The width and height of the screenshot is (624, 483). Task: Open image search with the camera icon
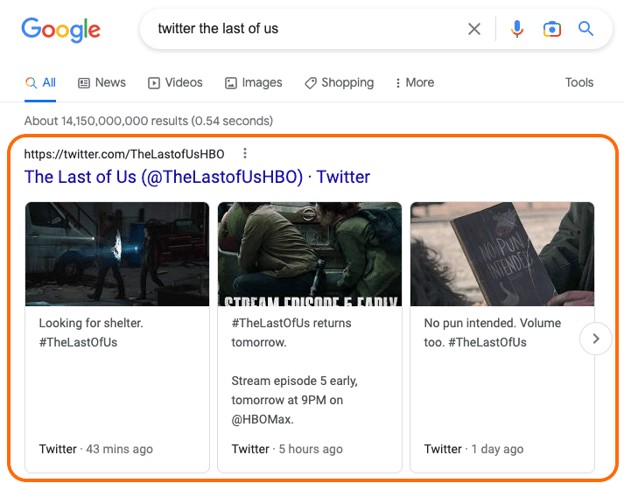click(x=552, y=29)
